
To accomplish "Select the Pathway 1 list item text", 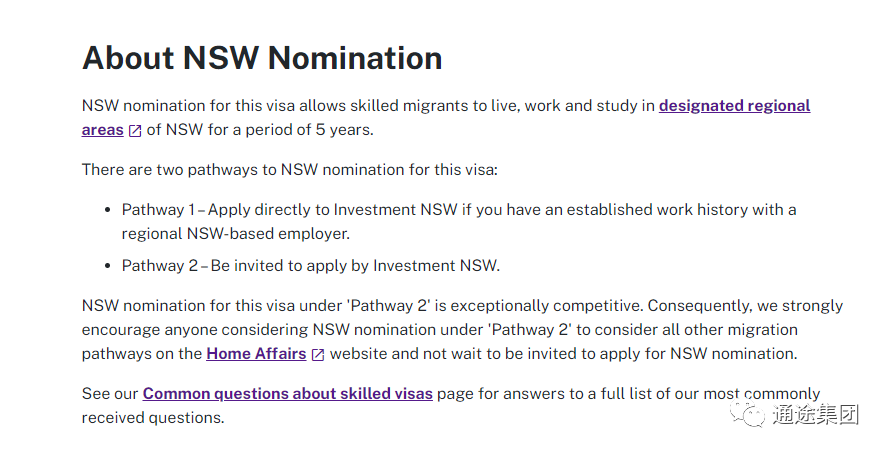I will point(459,221).
